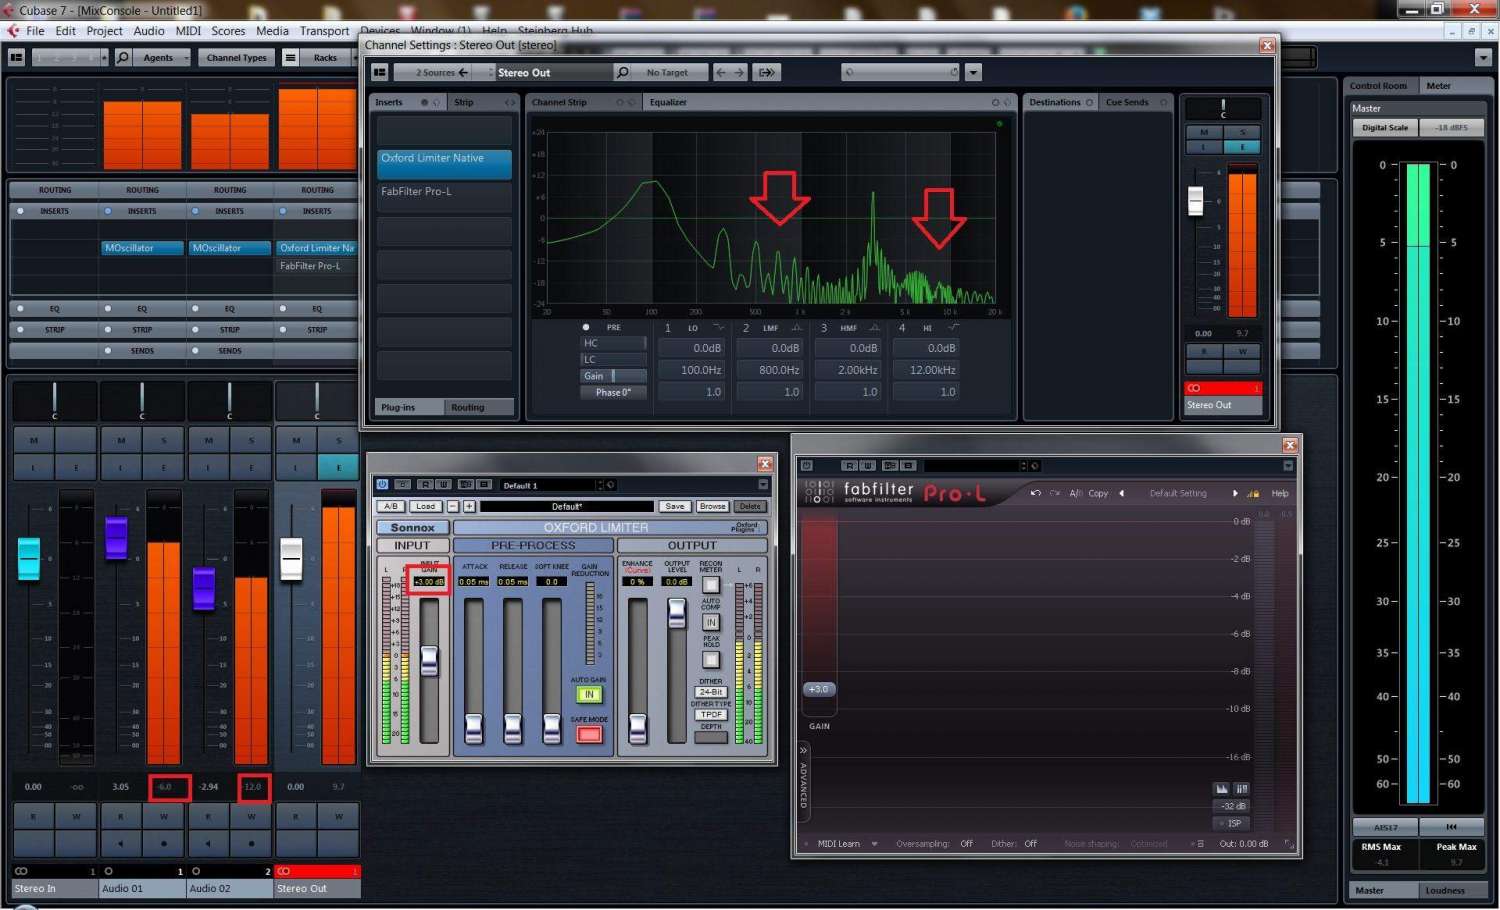Click the A/B button in Oxford Limiter
Image resolution: width=1500 pixels, height=910 pixels.
391,506
